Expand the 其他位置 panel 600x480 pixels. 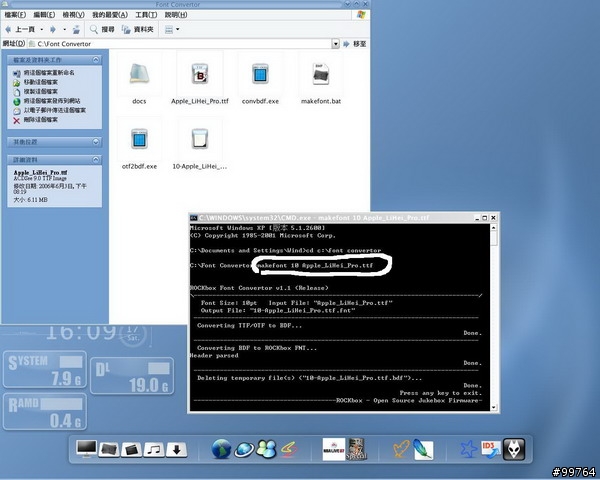(96, 142)
